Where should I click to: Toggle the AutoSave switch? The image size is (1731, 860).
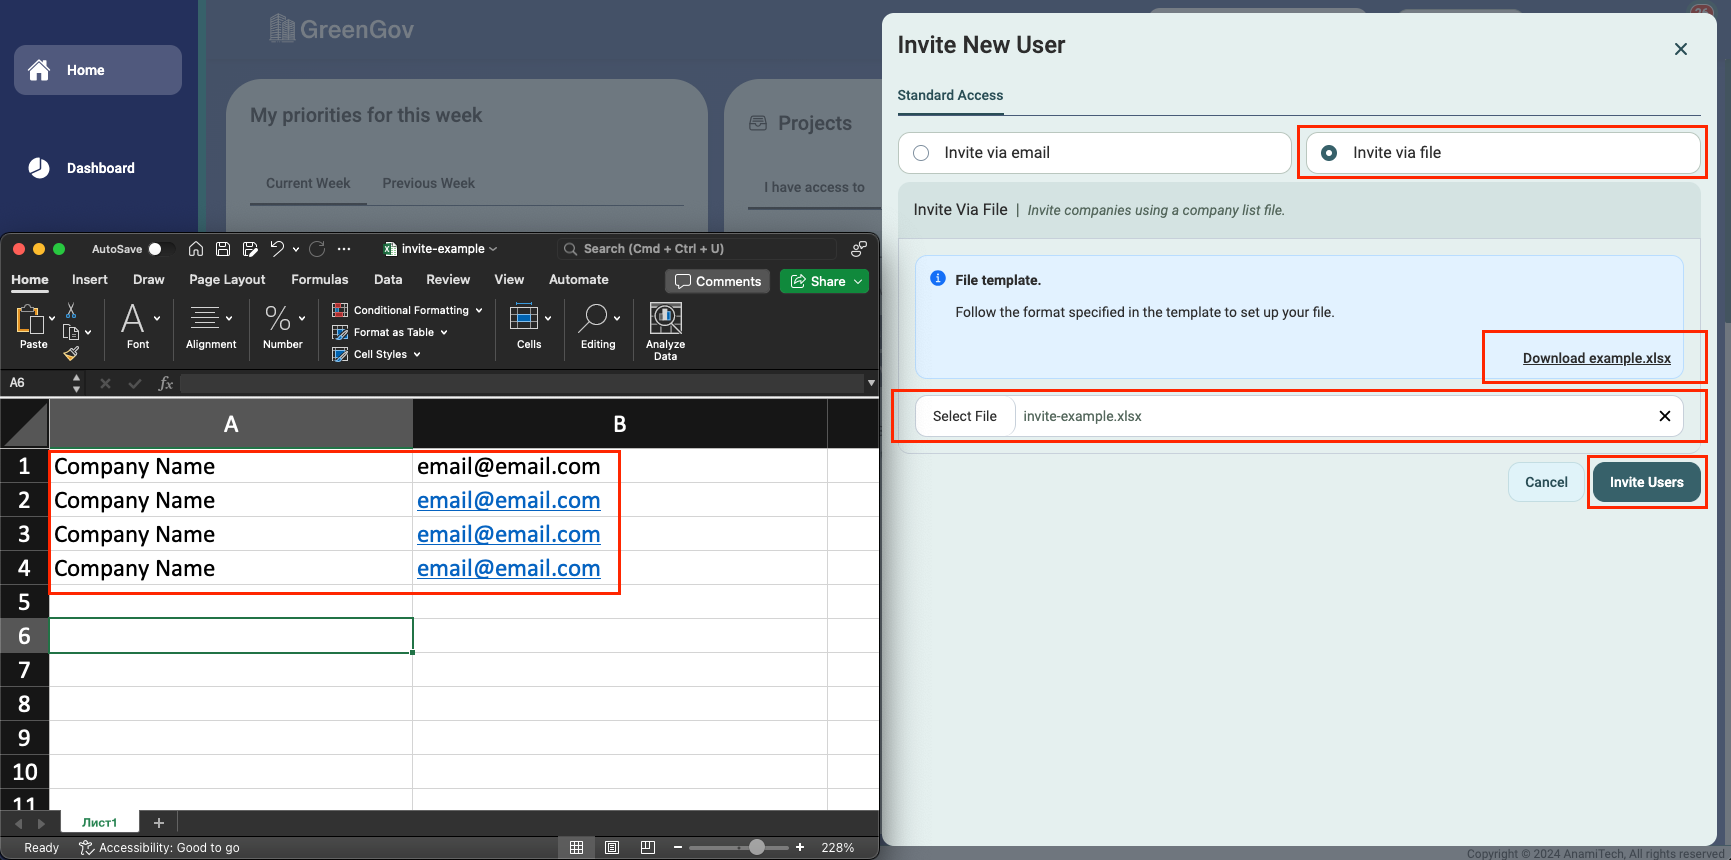(x=160, y=249)
